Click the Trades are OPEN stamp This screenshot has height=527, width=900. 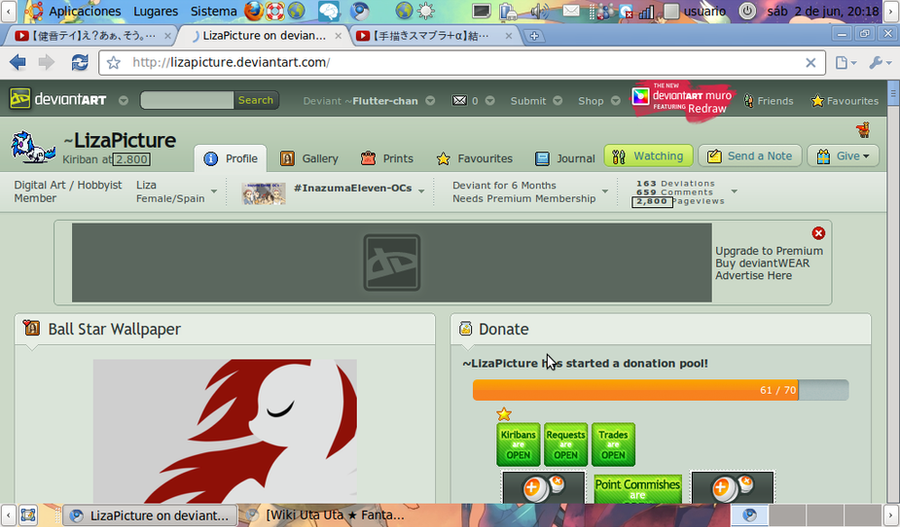click(613, 444)
